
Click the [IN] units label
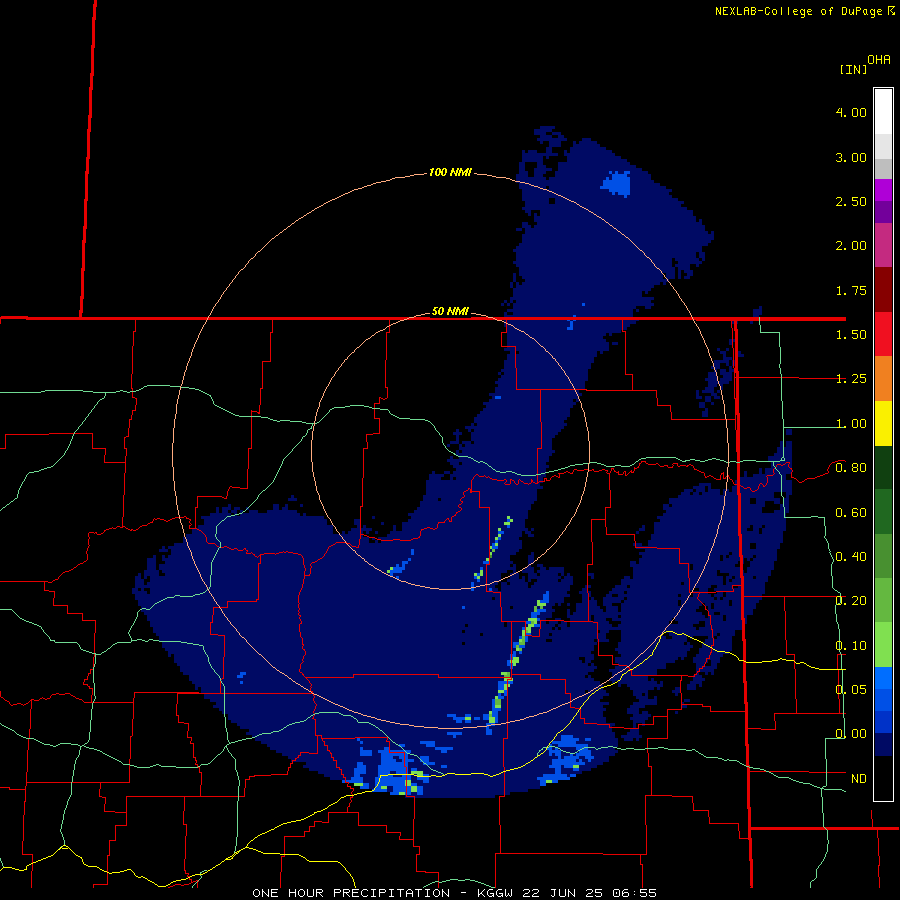[x=853, y=69]
